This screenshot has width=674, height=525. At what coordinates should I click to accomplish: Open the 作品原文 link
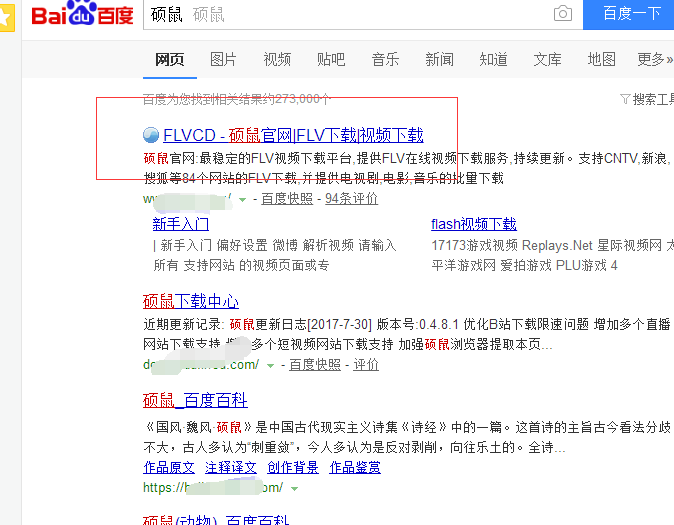(169, 467)
